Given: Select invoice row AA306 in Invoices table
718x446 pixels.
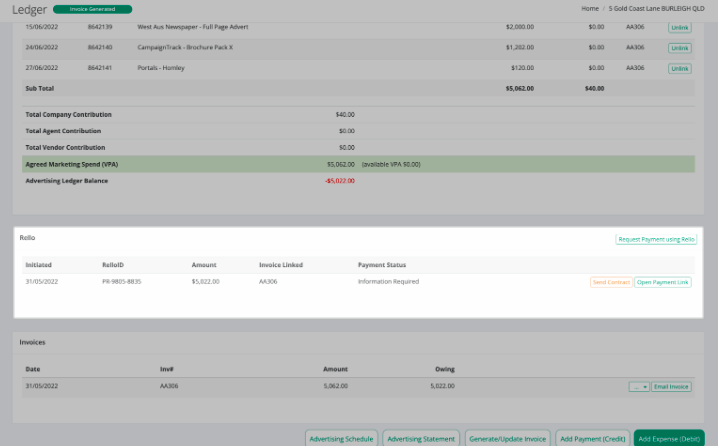Looking at the screenshot, I should [358, 386].
